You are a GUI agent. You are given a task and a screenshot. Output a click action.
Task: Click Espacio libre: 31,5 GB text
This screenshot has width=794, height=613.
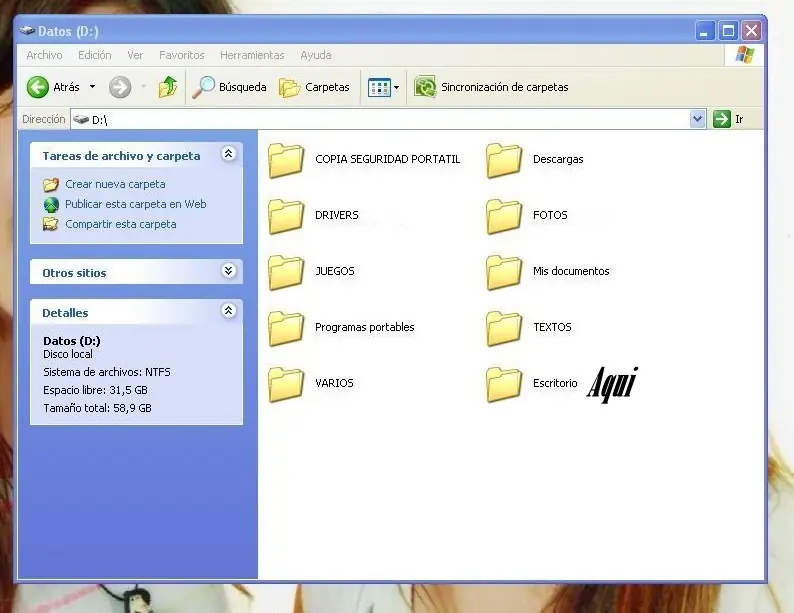point(95,390)
